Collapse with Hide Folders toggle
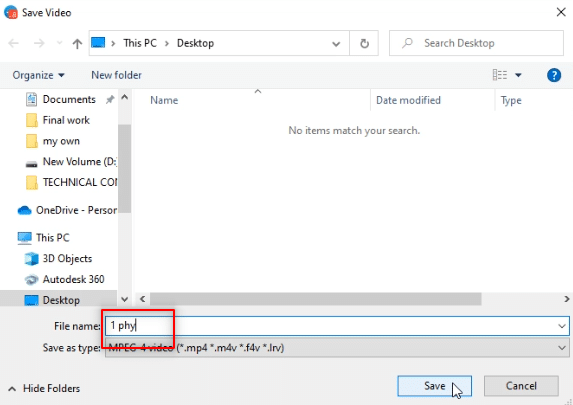The height and width of the screenshot is (405, 573). tap(44, 389)
